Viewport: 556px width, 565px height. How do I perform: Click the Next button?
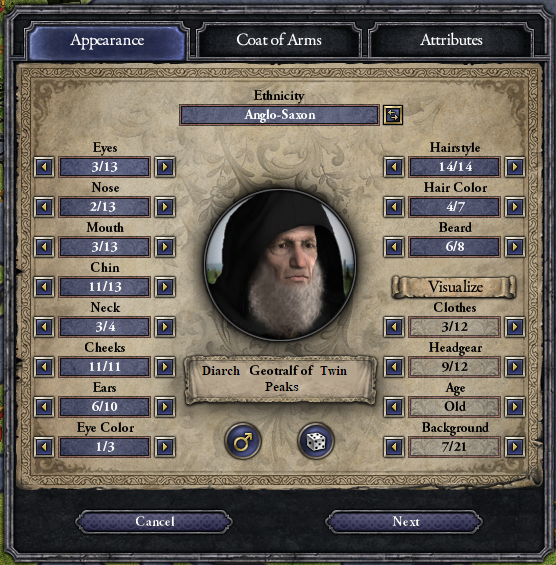405,521
